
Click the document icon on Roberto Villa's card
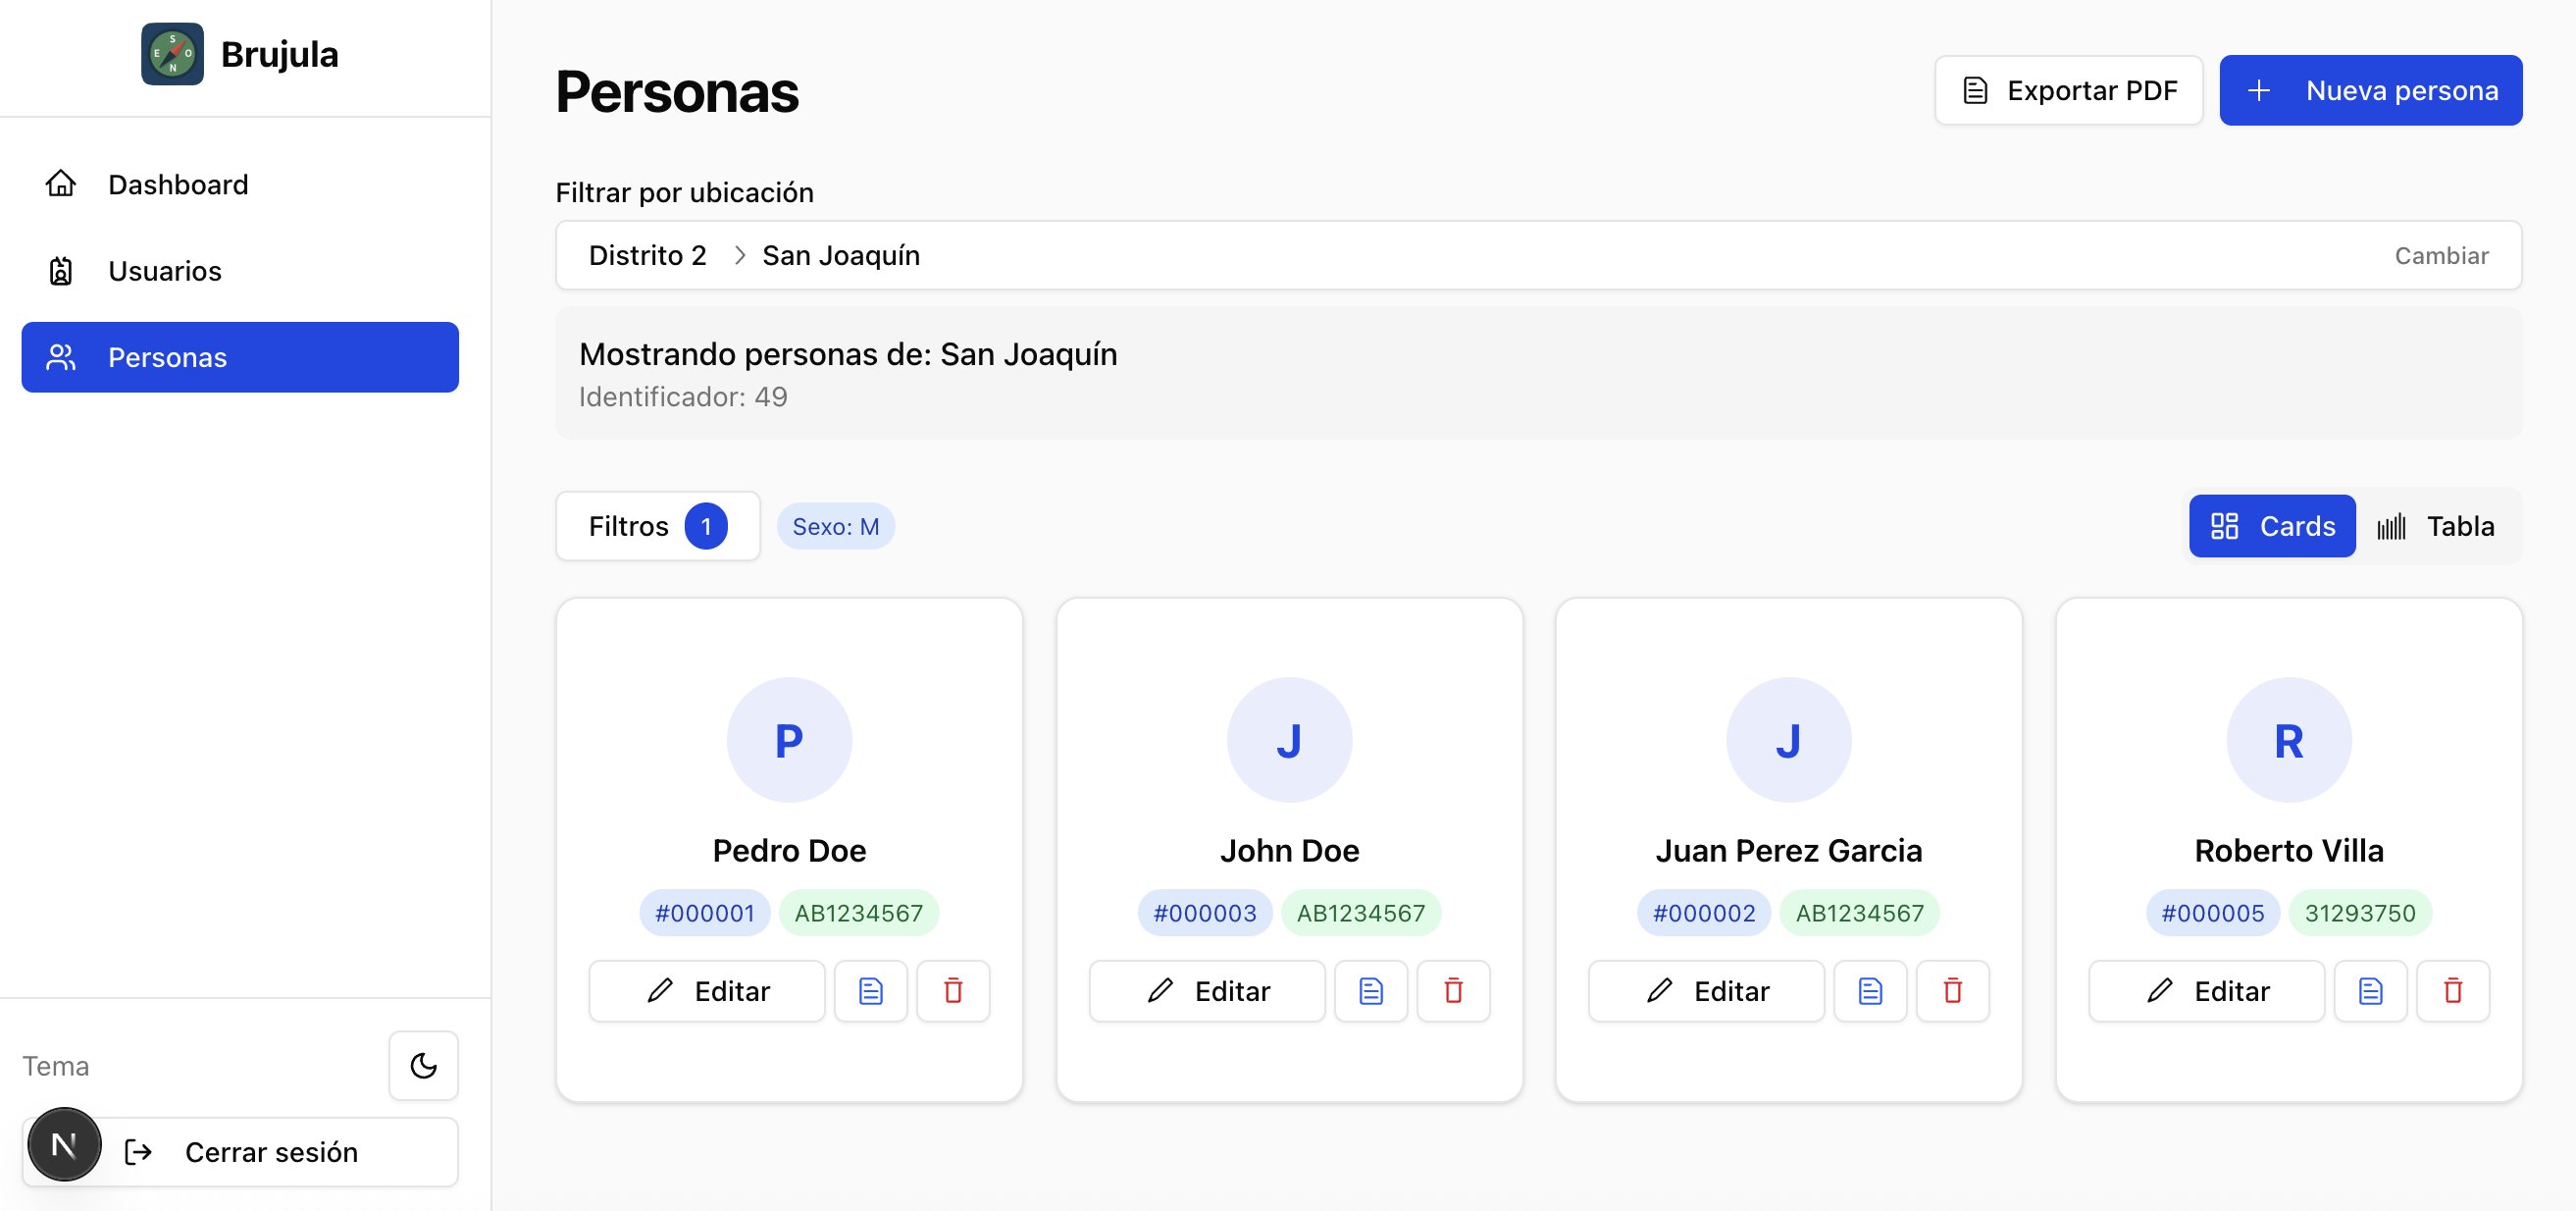coord(2370,991)
